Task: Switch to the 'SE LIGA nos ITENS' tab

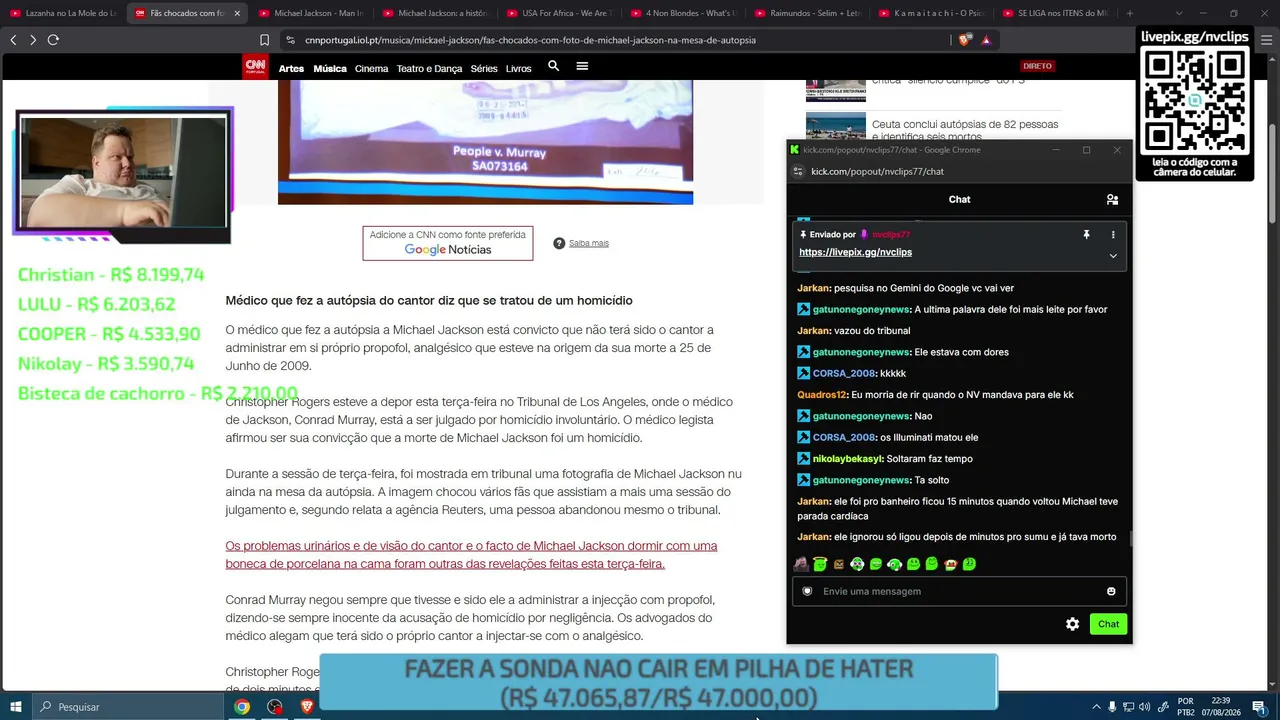Action: pyautogui.click(x=1056, y=13)
